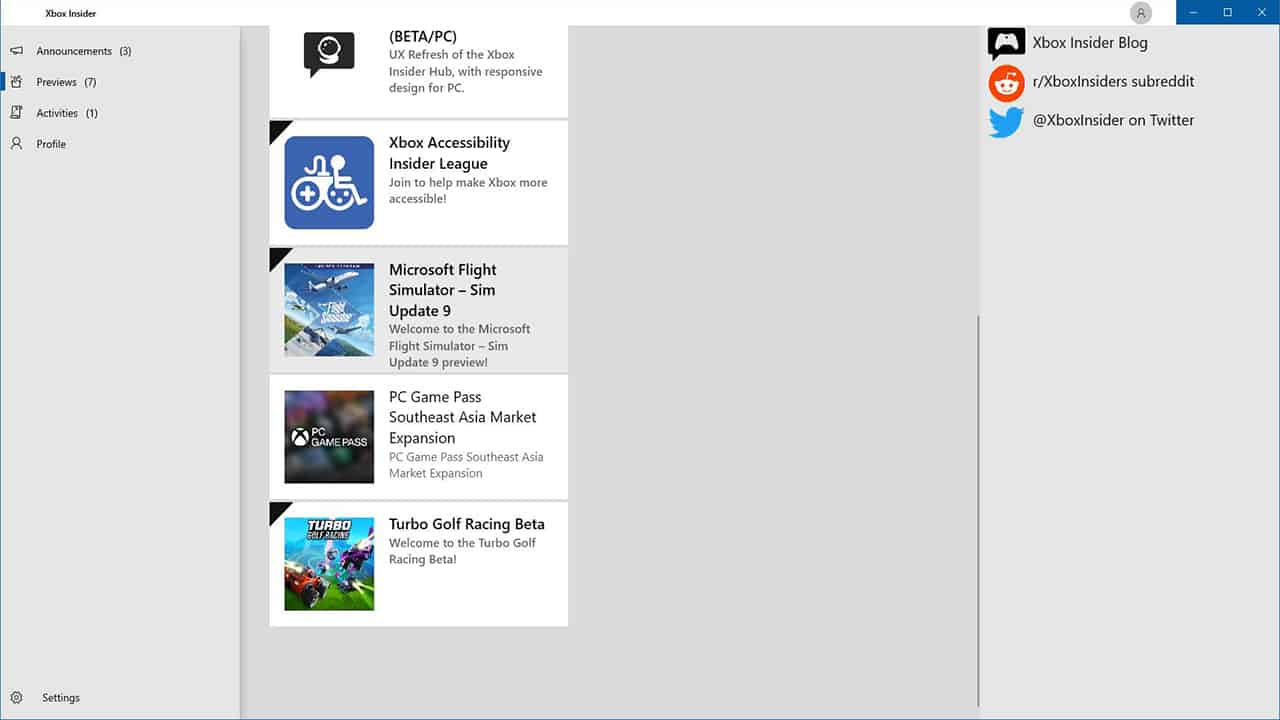Click the Twitter bird icon
Image resolution: width=1280 pixels, height=720 pixels.
coord(1006,121)
